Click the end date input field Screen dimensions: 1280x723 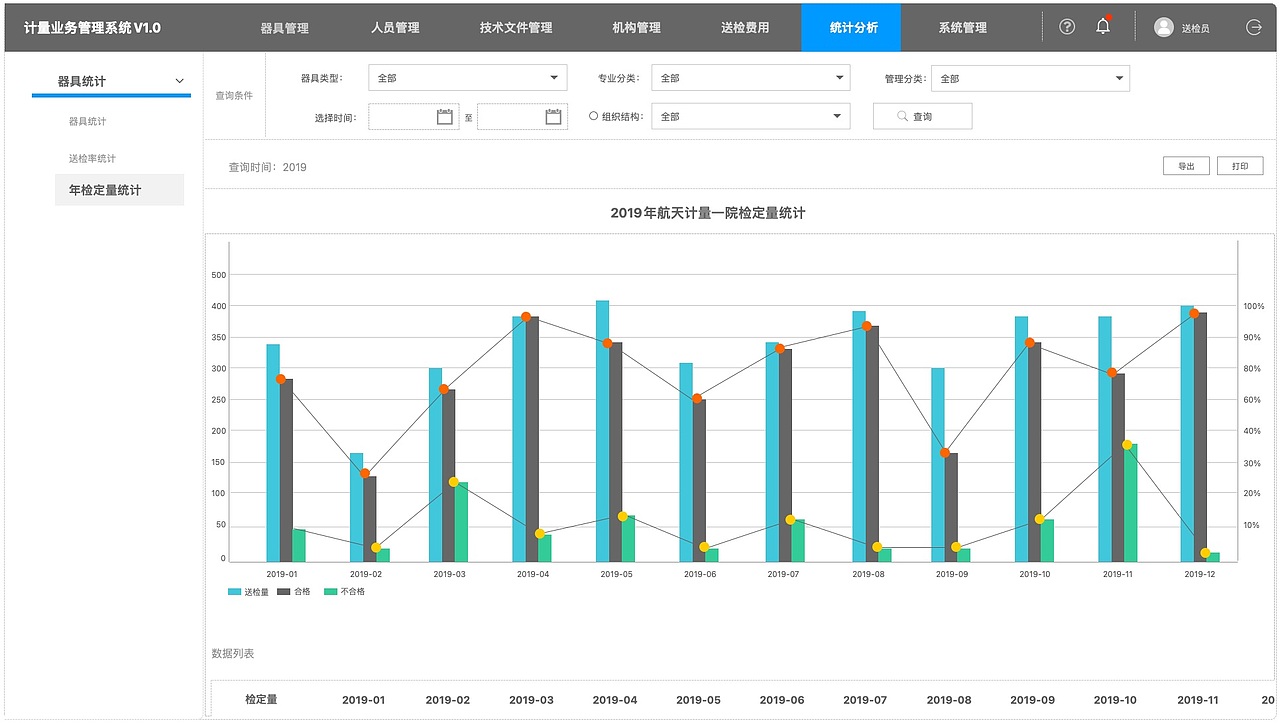pos(522,117)
